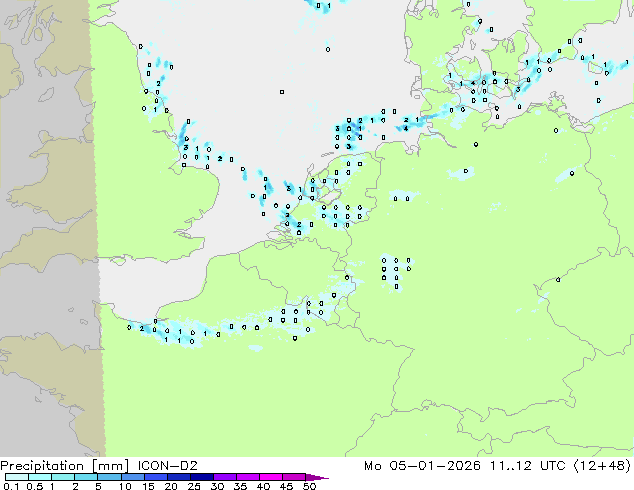This screenshot has height=490, width=634.
Task: Click the '10' legend scale value
Action: coord(125,486)
